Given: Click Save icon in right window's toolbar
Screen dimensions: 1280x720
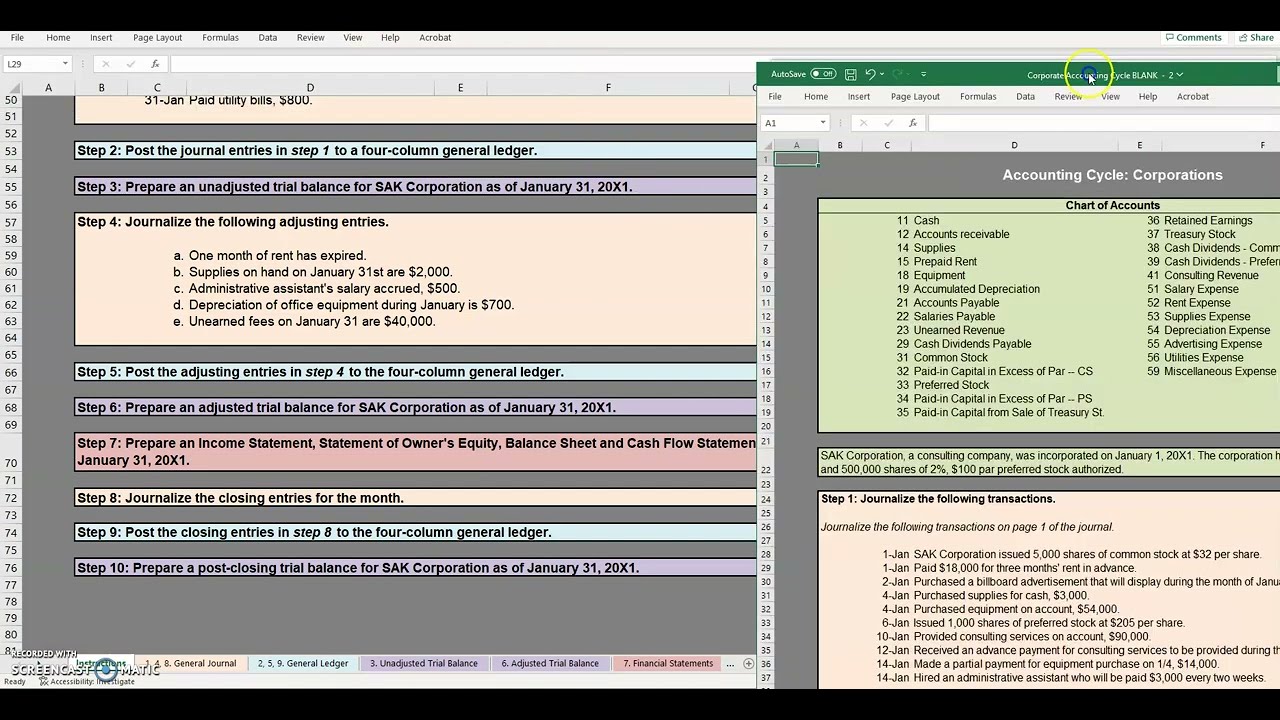Looking at the screenshot, I should click(x=850, y=74).
